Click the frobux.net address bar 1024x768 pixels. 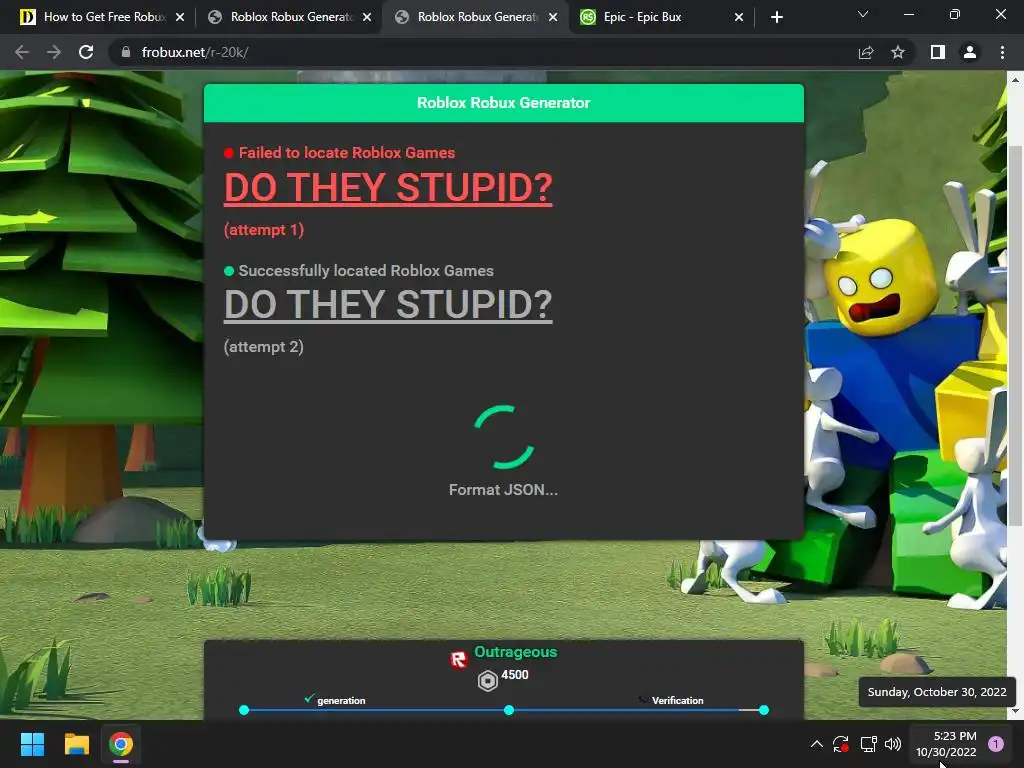point(483,52)
